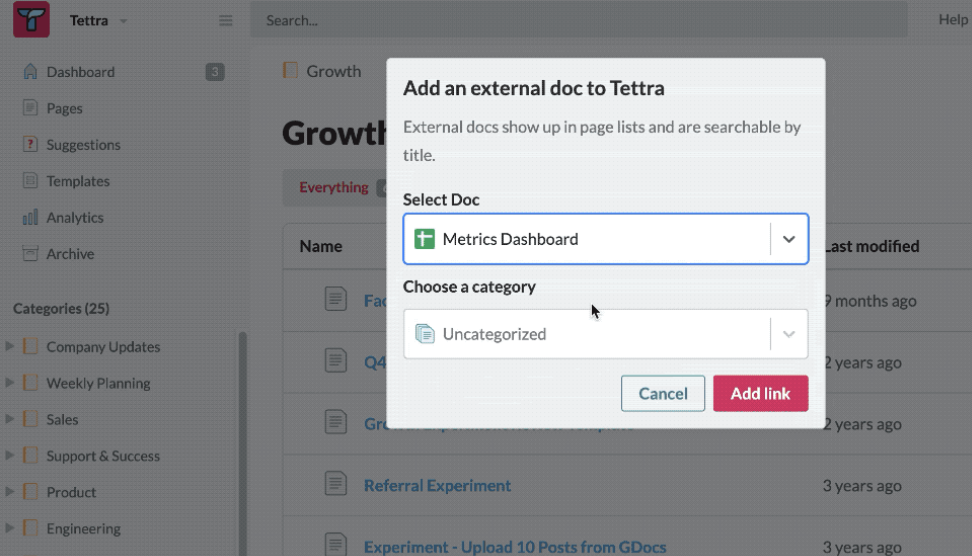Open the Sales category
The image size is (972, 556).
pos(62,420)
